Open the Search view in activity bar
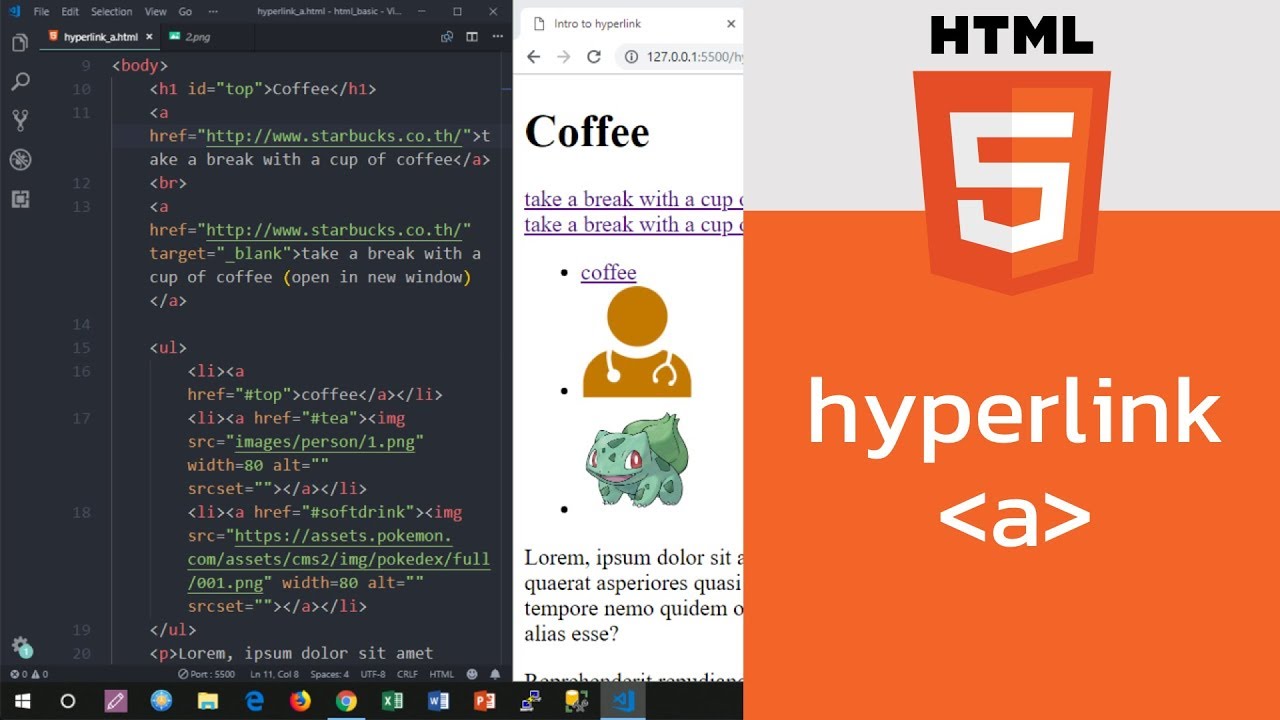Screen dimensions: 1280x720 coord(19,82)
